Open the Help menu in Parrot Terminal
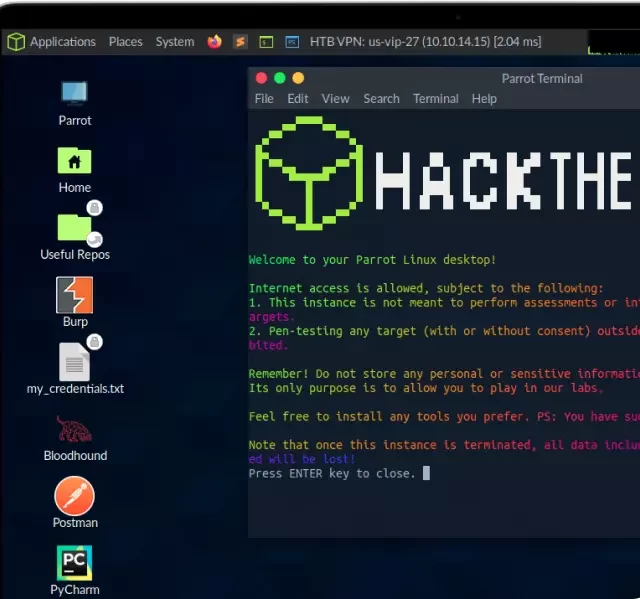Viewport: 640px width, 599px height. click(484, 99)
